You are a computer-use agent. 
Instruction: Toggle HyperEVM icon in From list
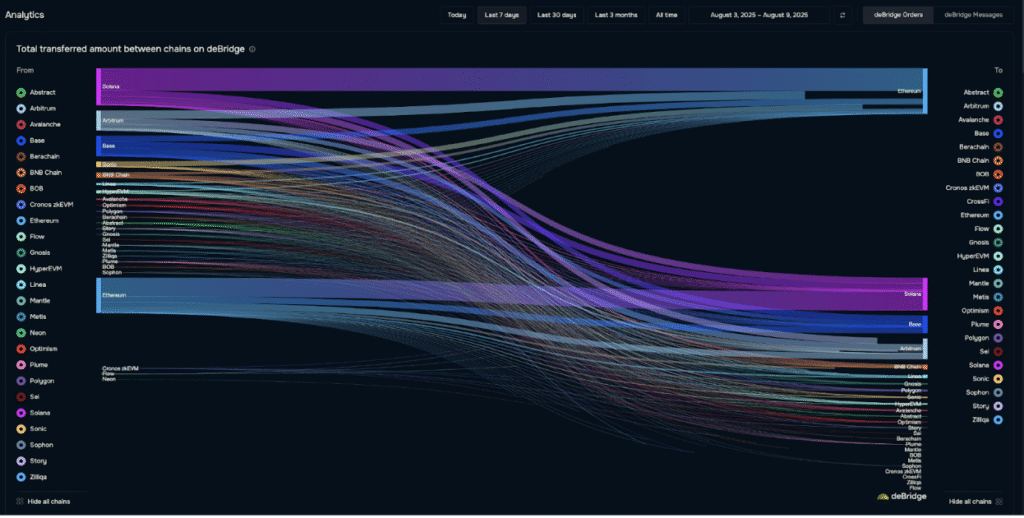pos(21,269)
